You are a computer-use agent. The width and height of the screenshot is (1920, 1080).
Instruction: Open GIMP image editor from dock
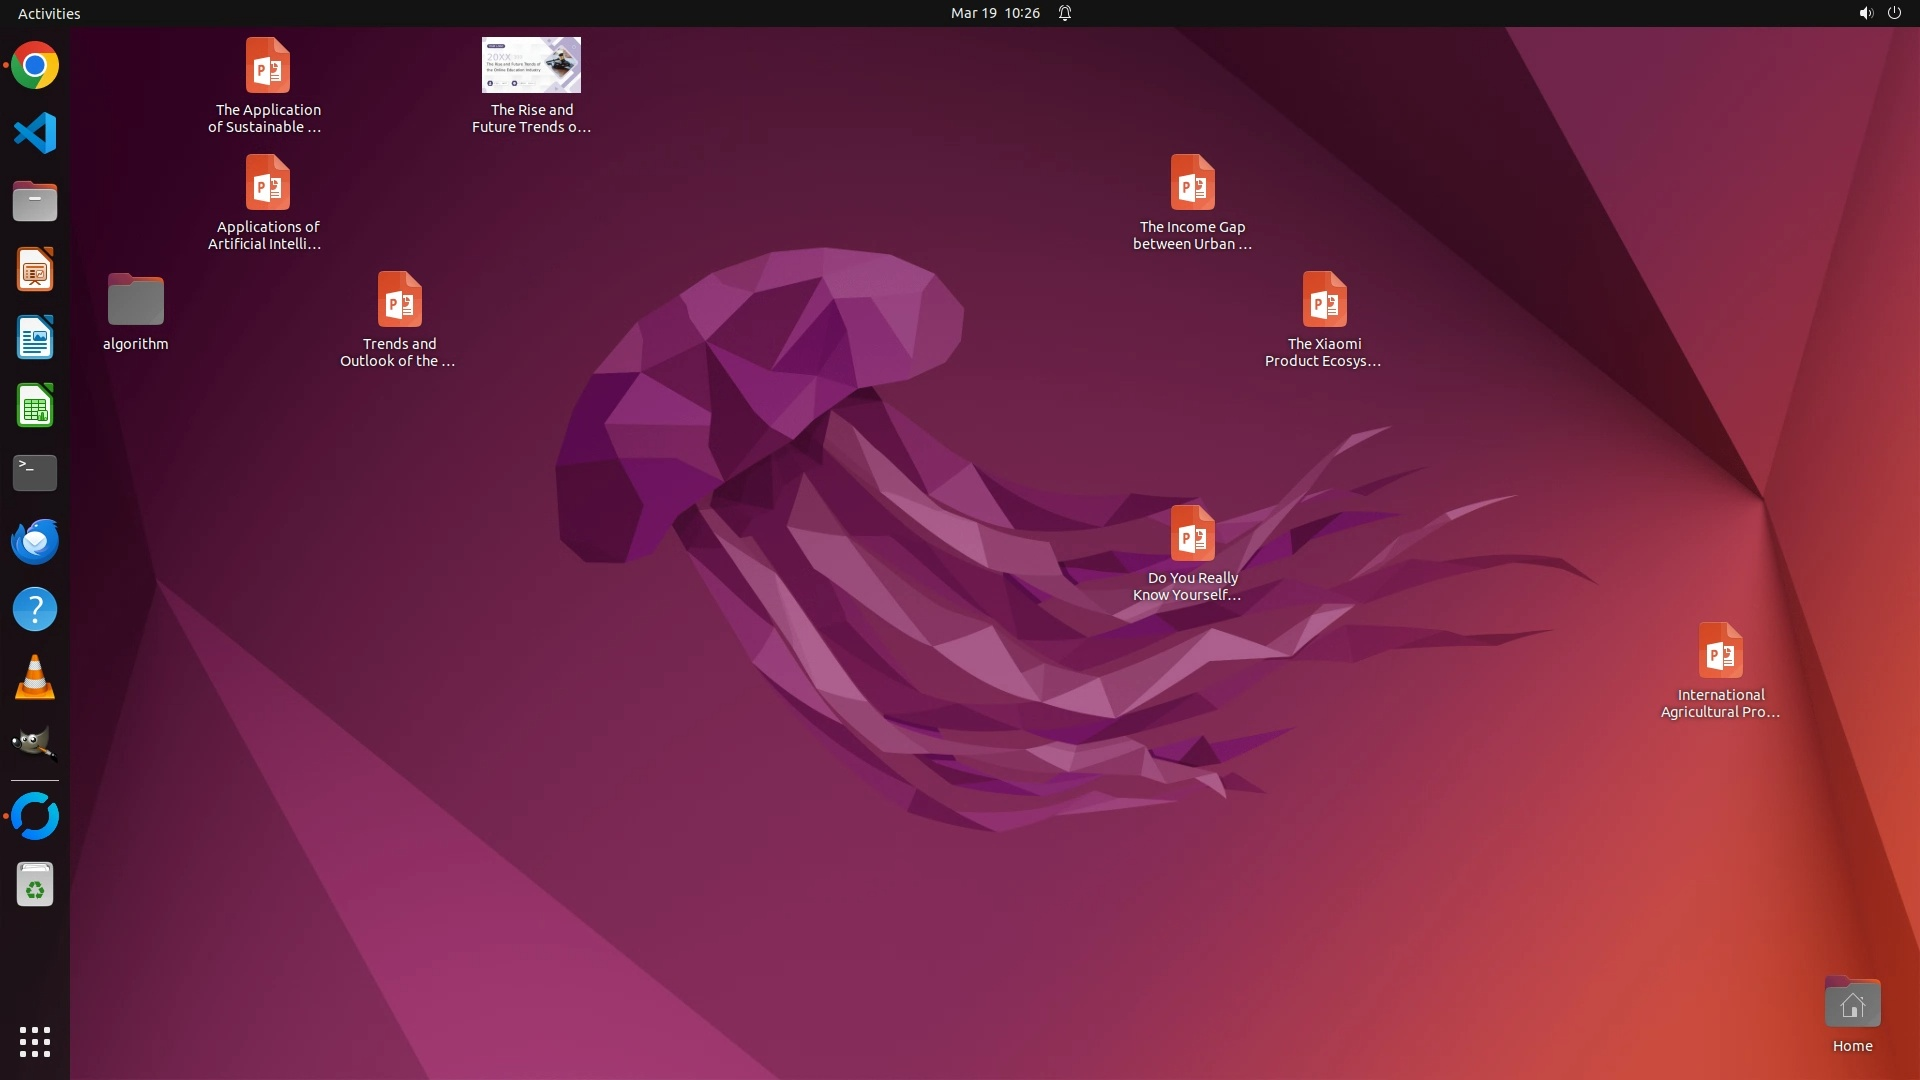pos(35,745)
